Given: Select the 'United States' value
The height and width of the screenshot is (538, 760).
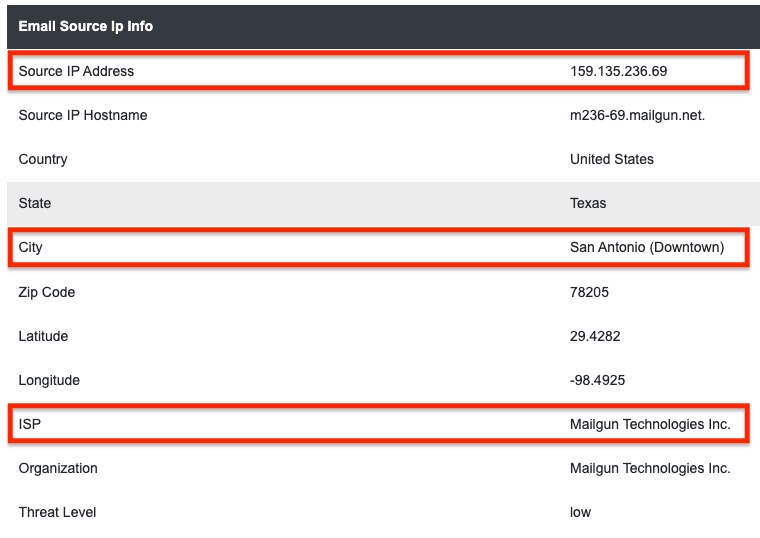Looking at the screenshot, I should pos(612,159).
